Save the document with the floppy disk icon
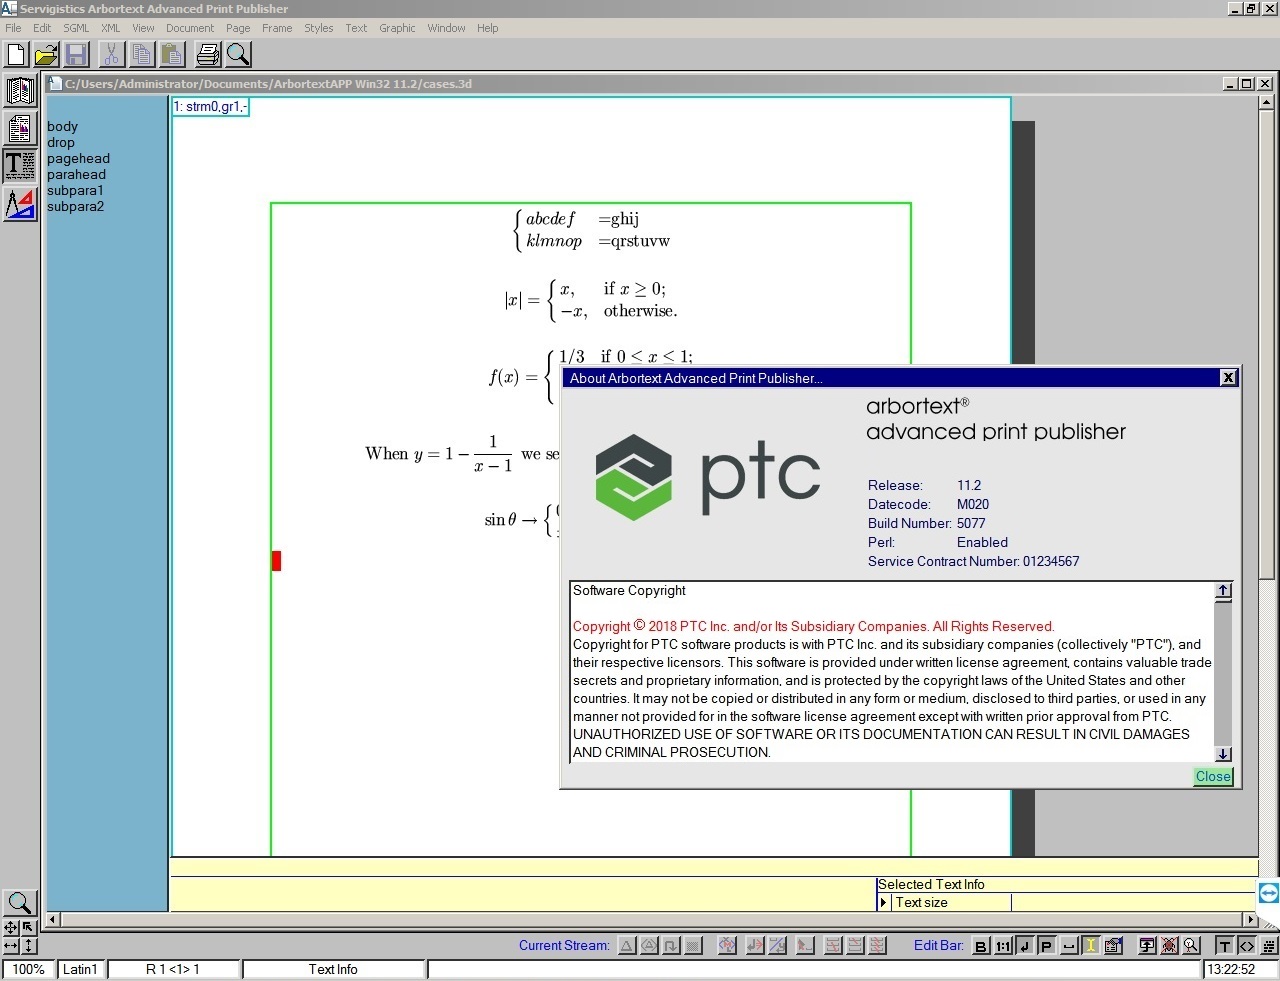 76,54
